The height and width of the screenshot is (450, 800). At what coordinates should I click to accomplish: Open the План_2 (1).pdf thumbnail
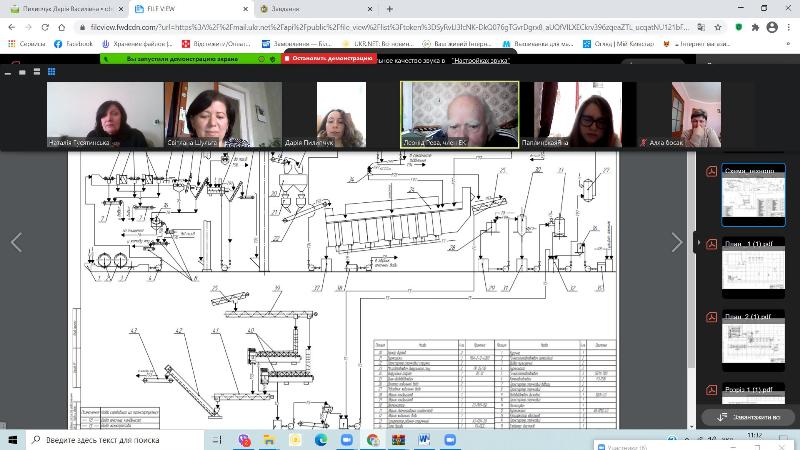pyautogui.click(x=753, y=340)
